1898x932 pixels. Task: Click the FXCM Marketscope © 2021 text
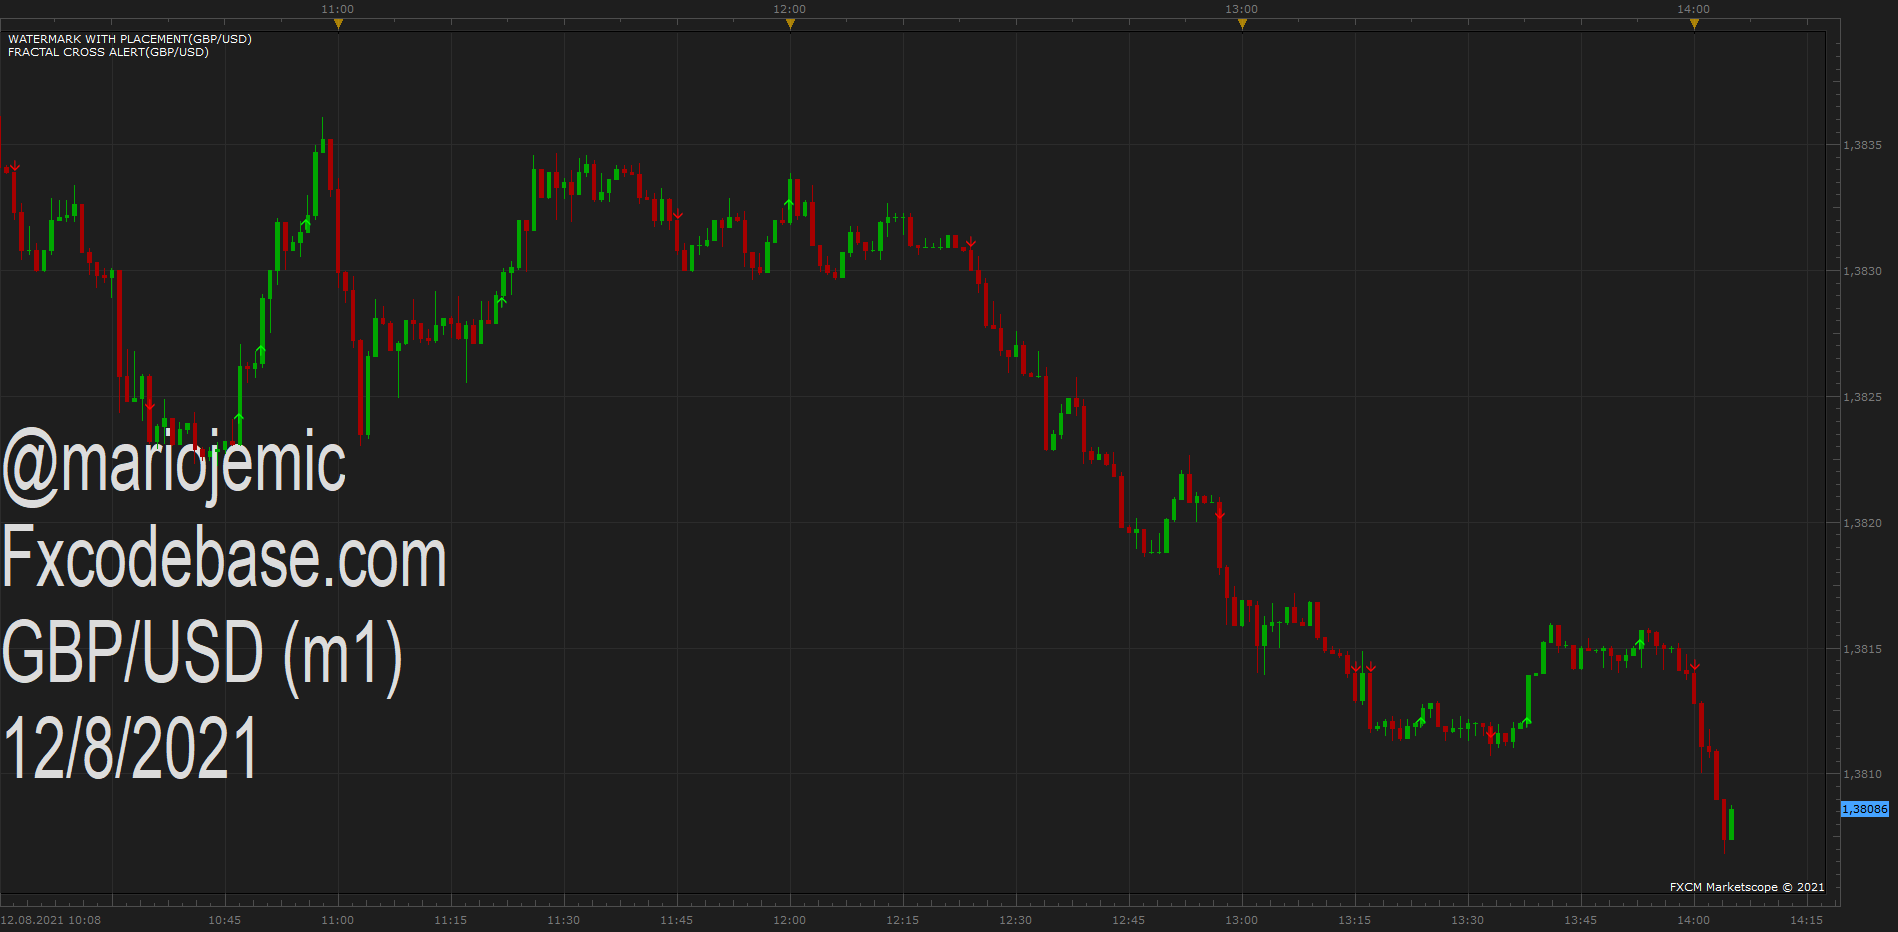[1747, 887]
